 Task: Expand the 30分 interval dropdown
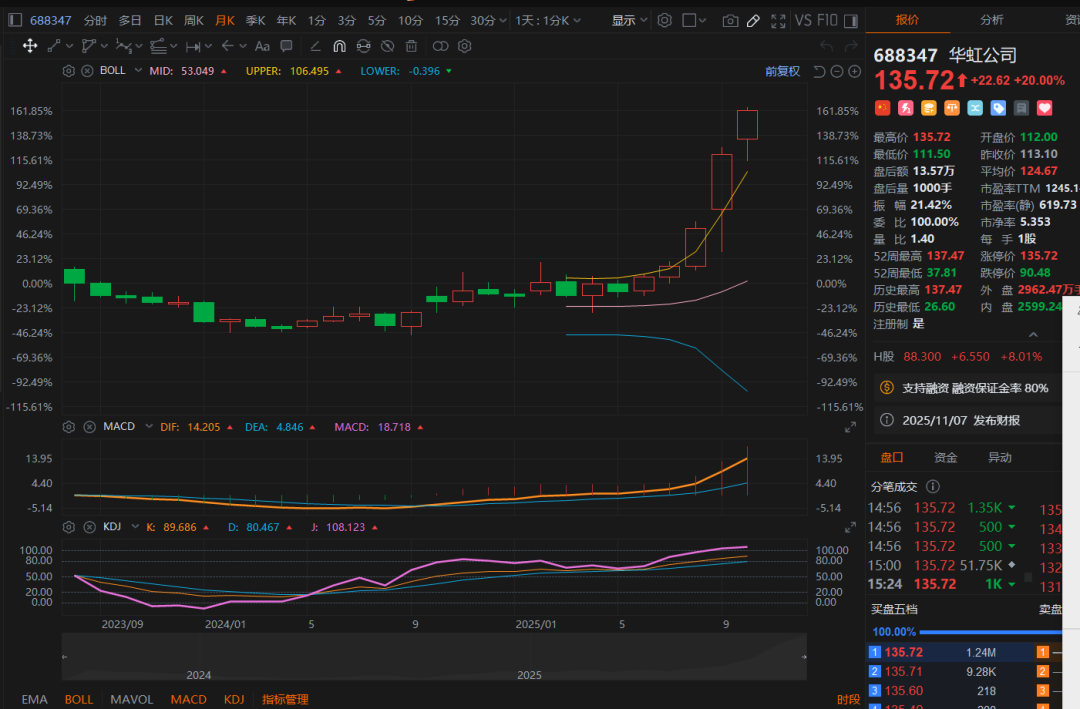click(x=502, y=21)
